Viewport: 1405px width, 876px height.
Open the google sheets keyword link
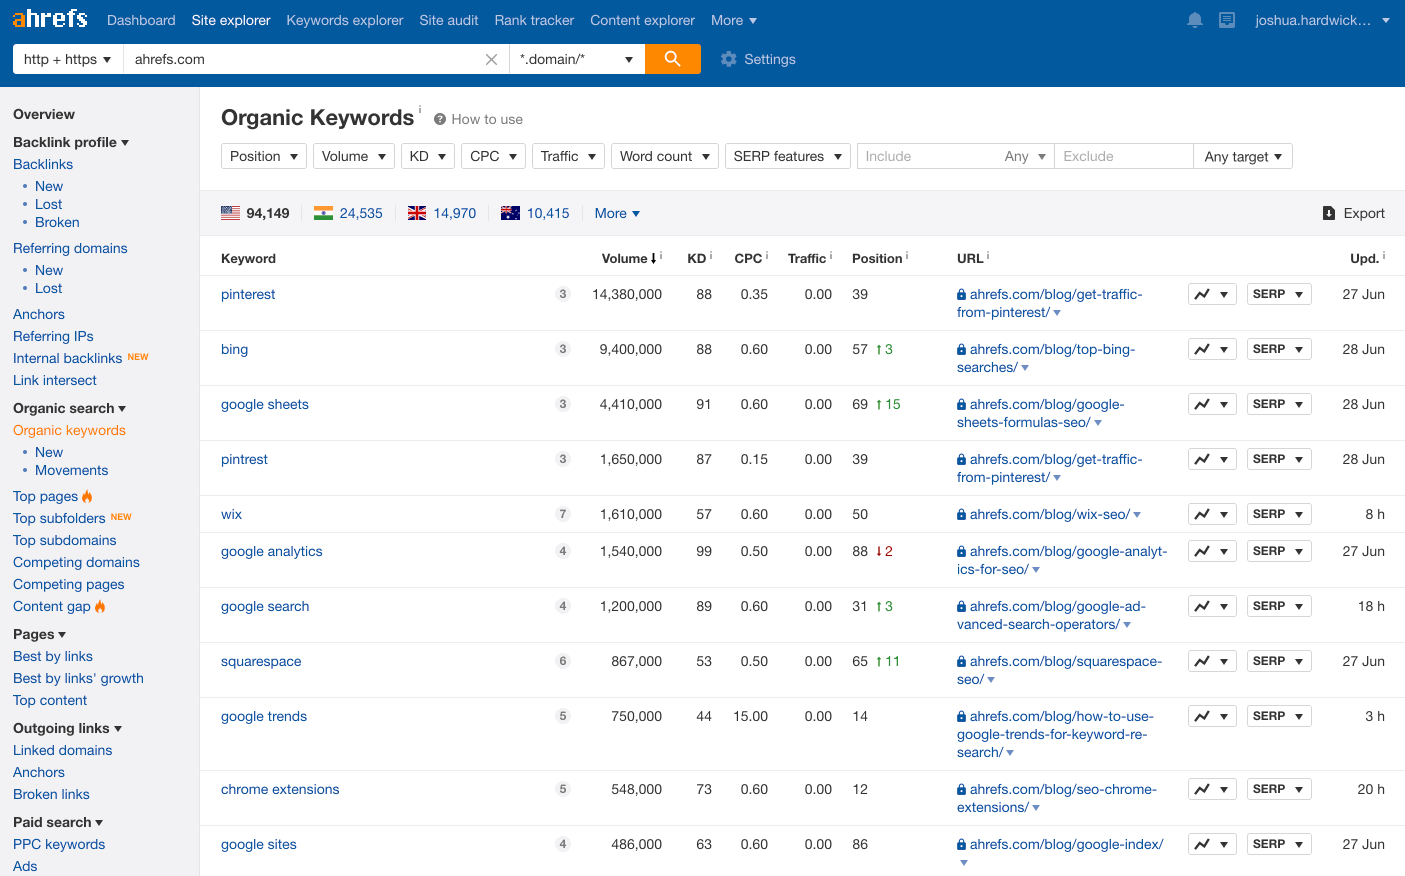[264, 404]
